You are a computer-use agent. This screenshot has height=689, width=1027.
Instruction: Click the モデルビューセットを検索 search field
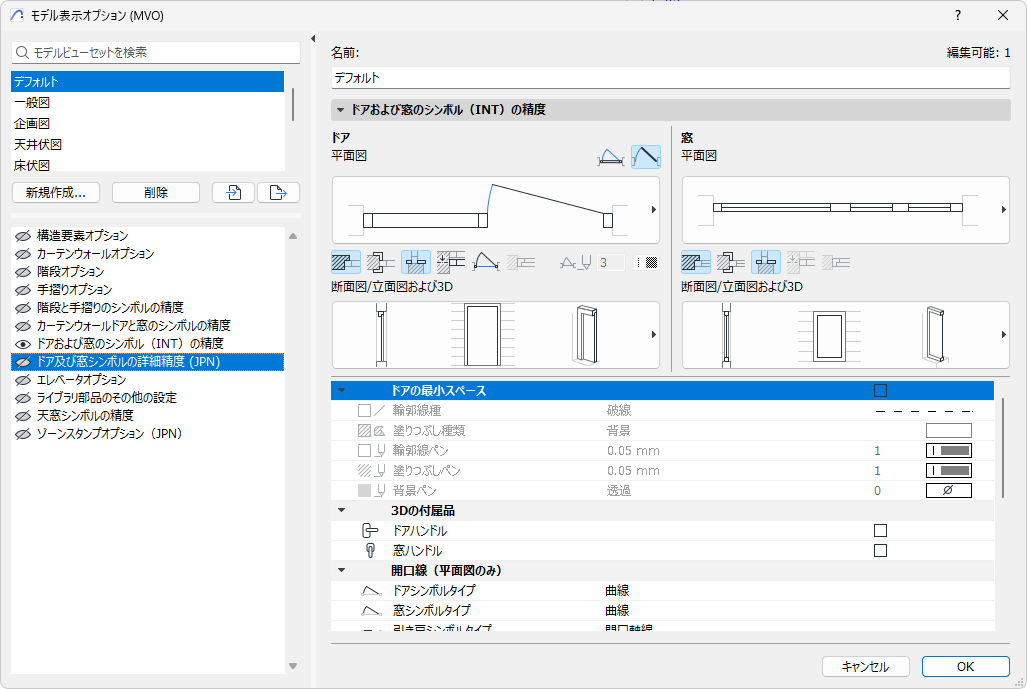[156, 52]
